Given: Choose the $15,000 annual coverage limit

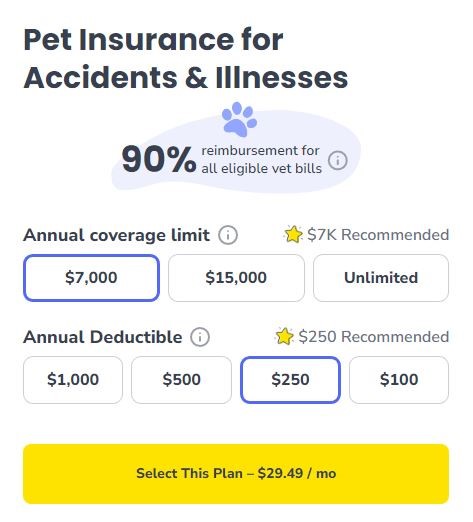Looking at the screenshot, I should (x=236, y=278).
